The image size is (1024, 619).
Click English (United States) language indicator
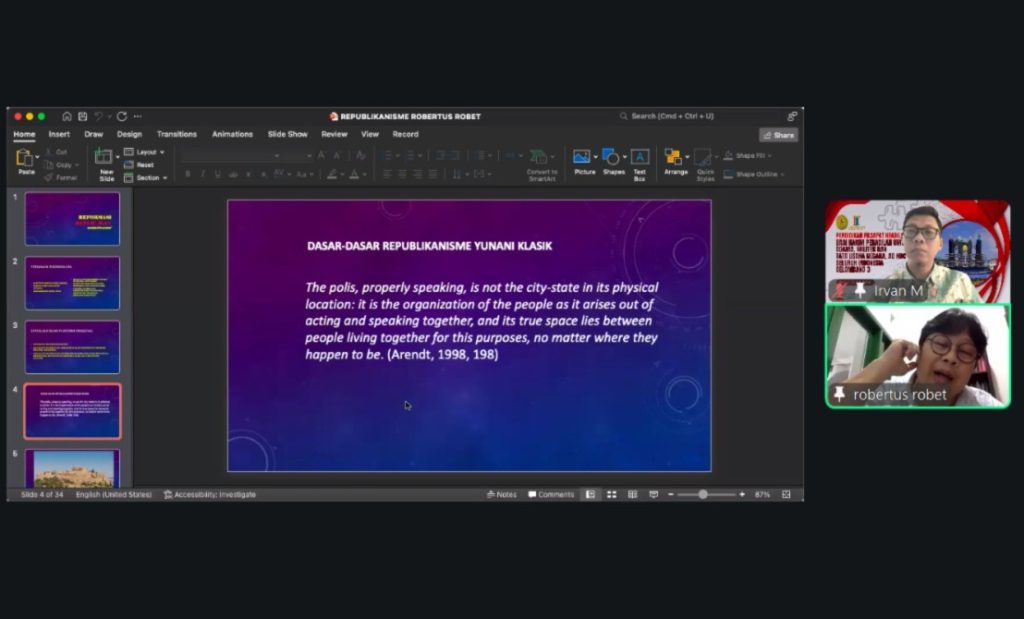click(x=114, y=494)
